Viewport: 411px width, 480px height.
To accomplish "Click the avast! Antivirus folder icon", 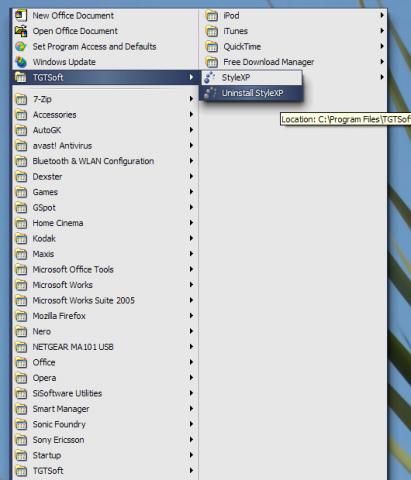I will (21, 146).
